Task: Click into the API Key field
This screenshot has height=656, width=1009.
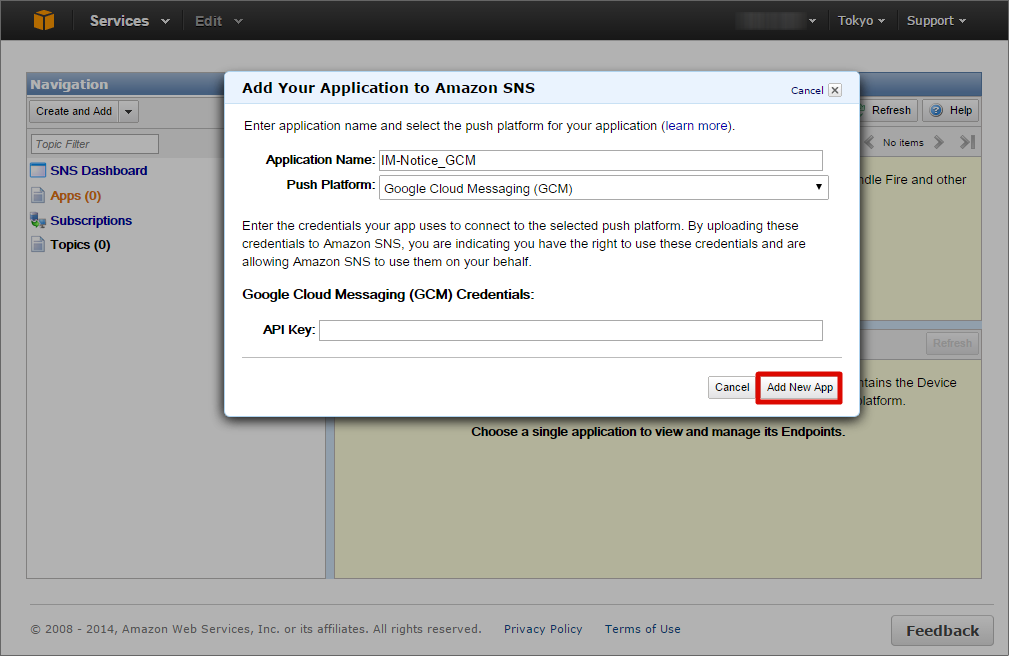Action: [571, 330]
